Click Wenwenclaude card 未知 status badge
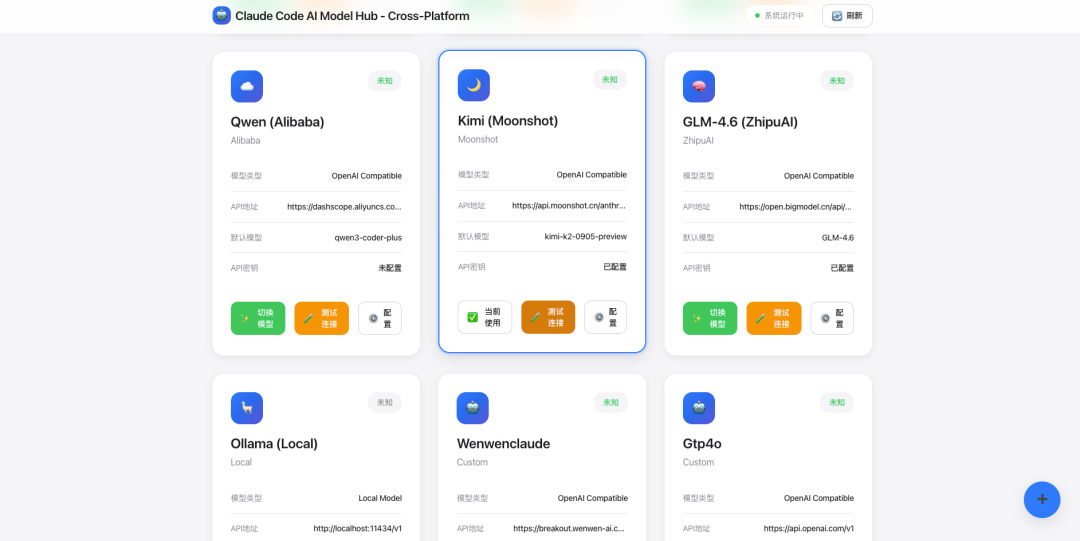Screen dimensions: 1080x541 click(x=610, y=402)
